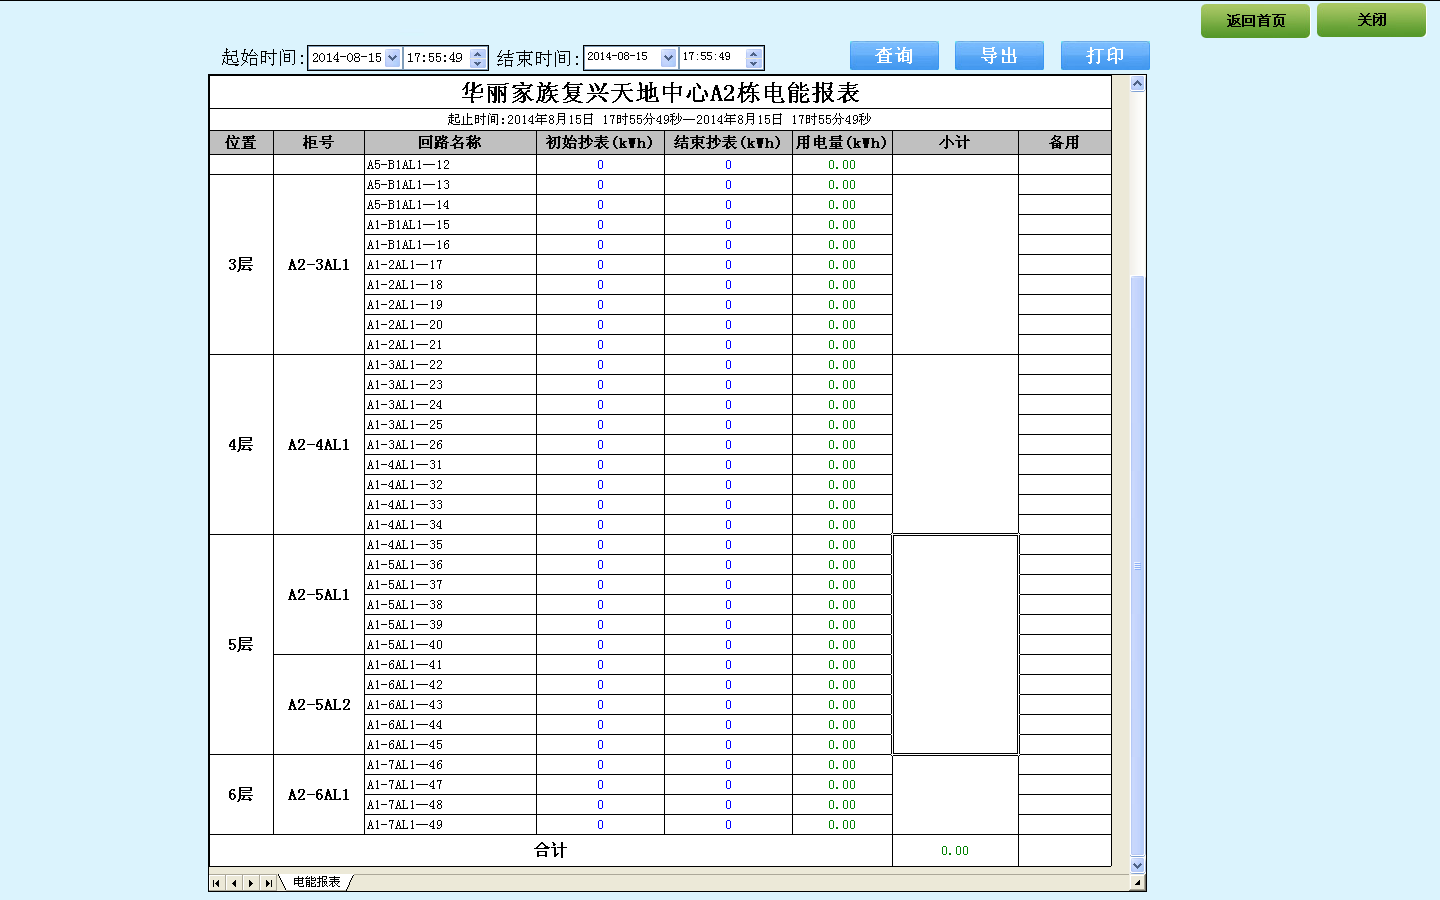This screenshot has width=1440, height=900.
Task: Select cell A1-2AL1—17
Action: click(450, 265)
